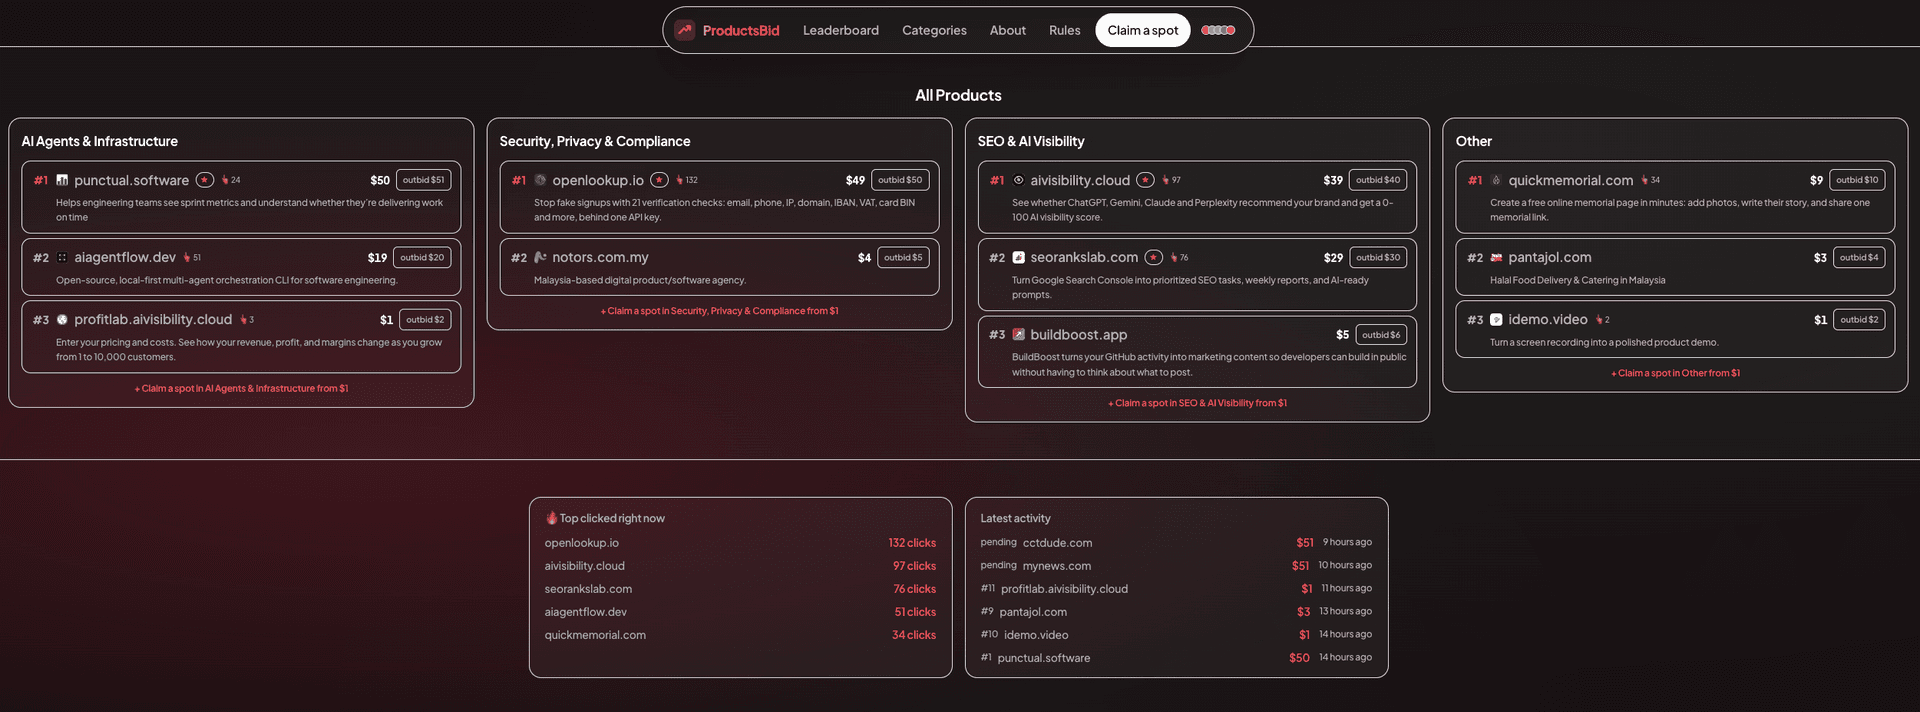Viewport: 1920px width, 712px height.
Task: Click the star badge next to openlookup.io
Action: pyautogui.click(x=660, y=180)
